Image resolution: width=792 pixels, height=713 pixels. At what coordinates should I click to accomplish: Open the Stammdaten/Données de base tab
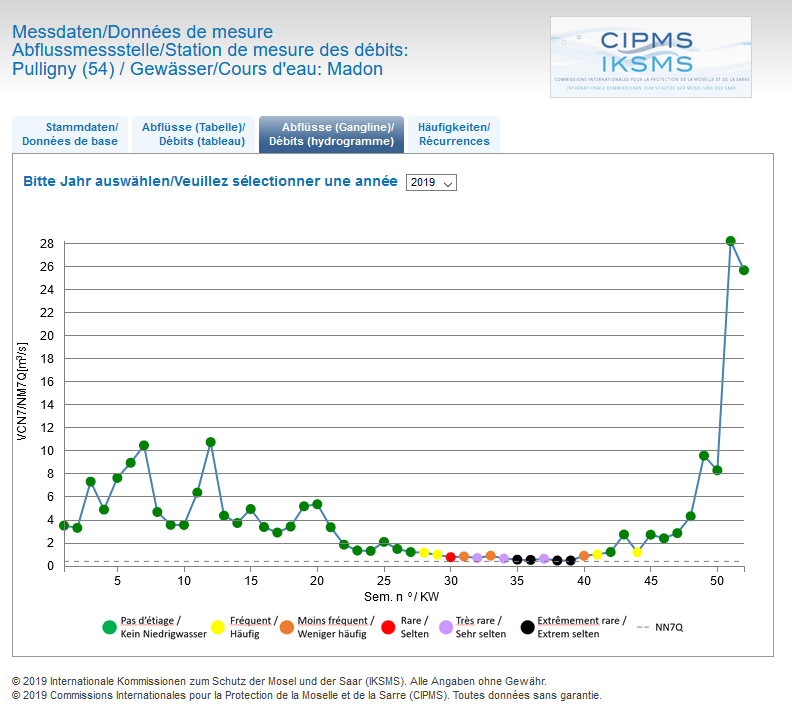click(x=70, y=134)
